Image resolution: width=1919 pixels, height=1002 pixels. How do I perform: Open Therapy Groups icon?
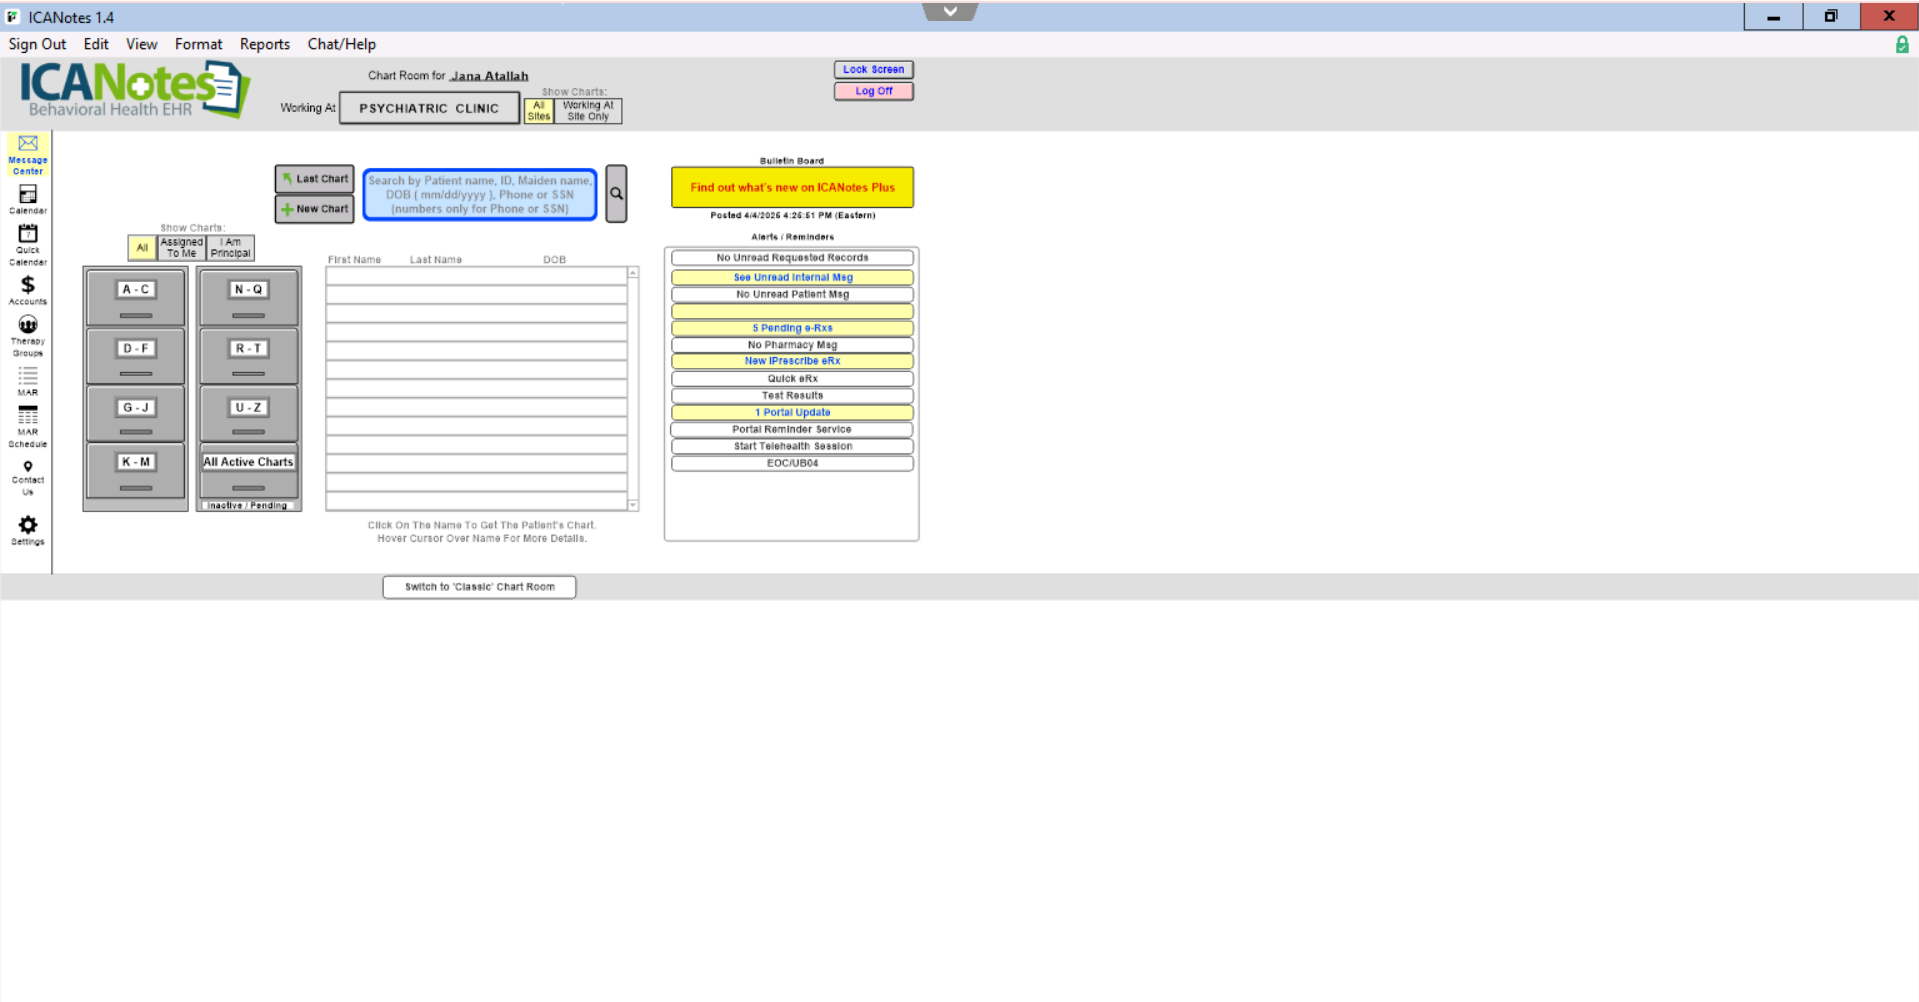(27, 333)
